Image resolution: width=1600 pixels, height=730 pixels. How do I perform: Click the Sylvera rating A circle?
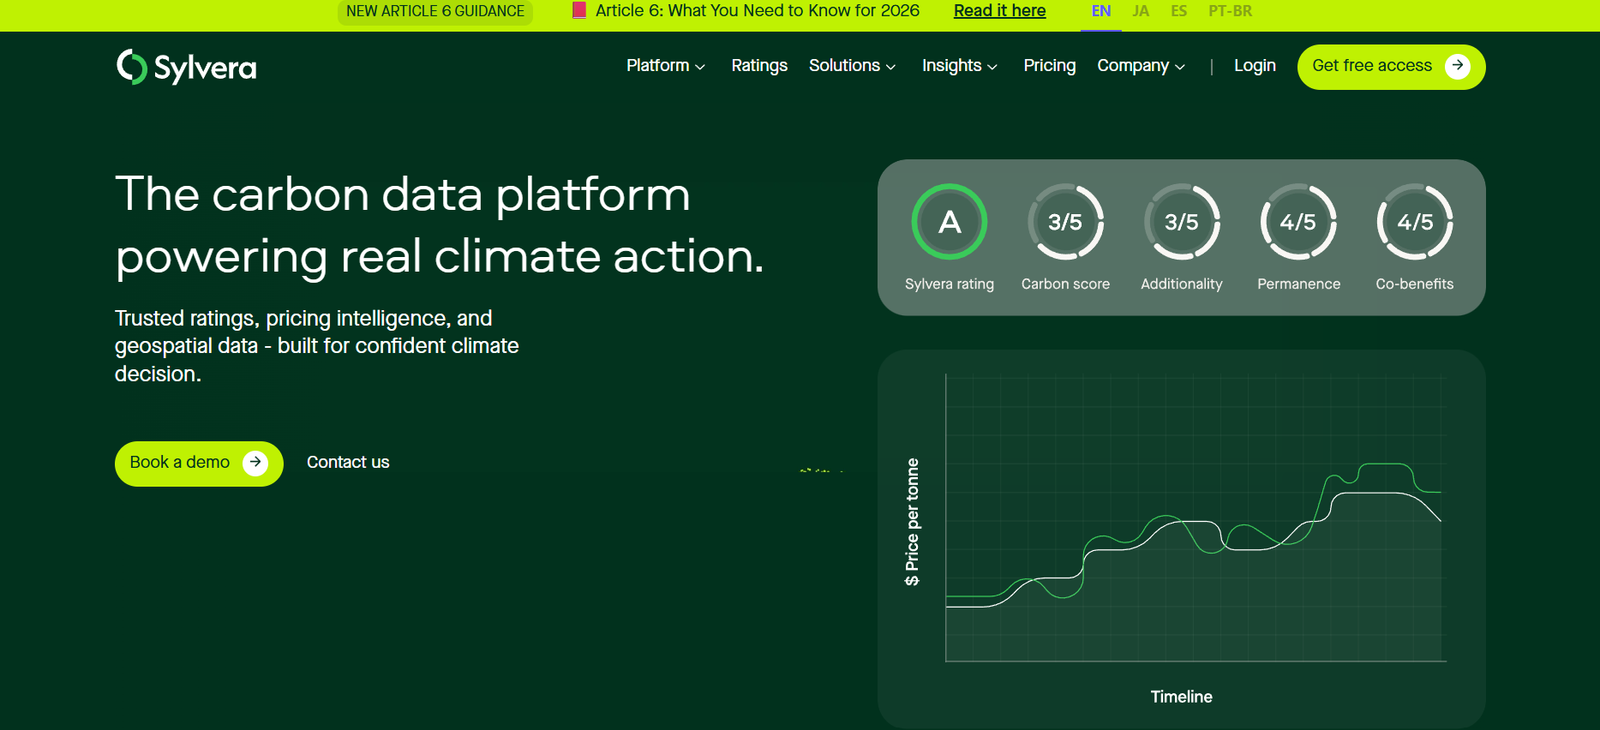pos(949,222)
